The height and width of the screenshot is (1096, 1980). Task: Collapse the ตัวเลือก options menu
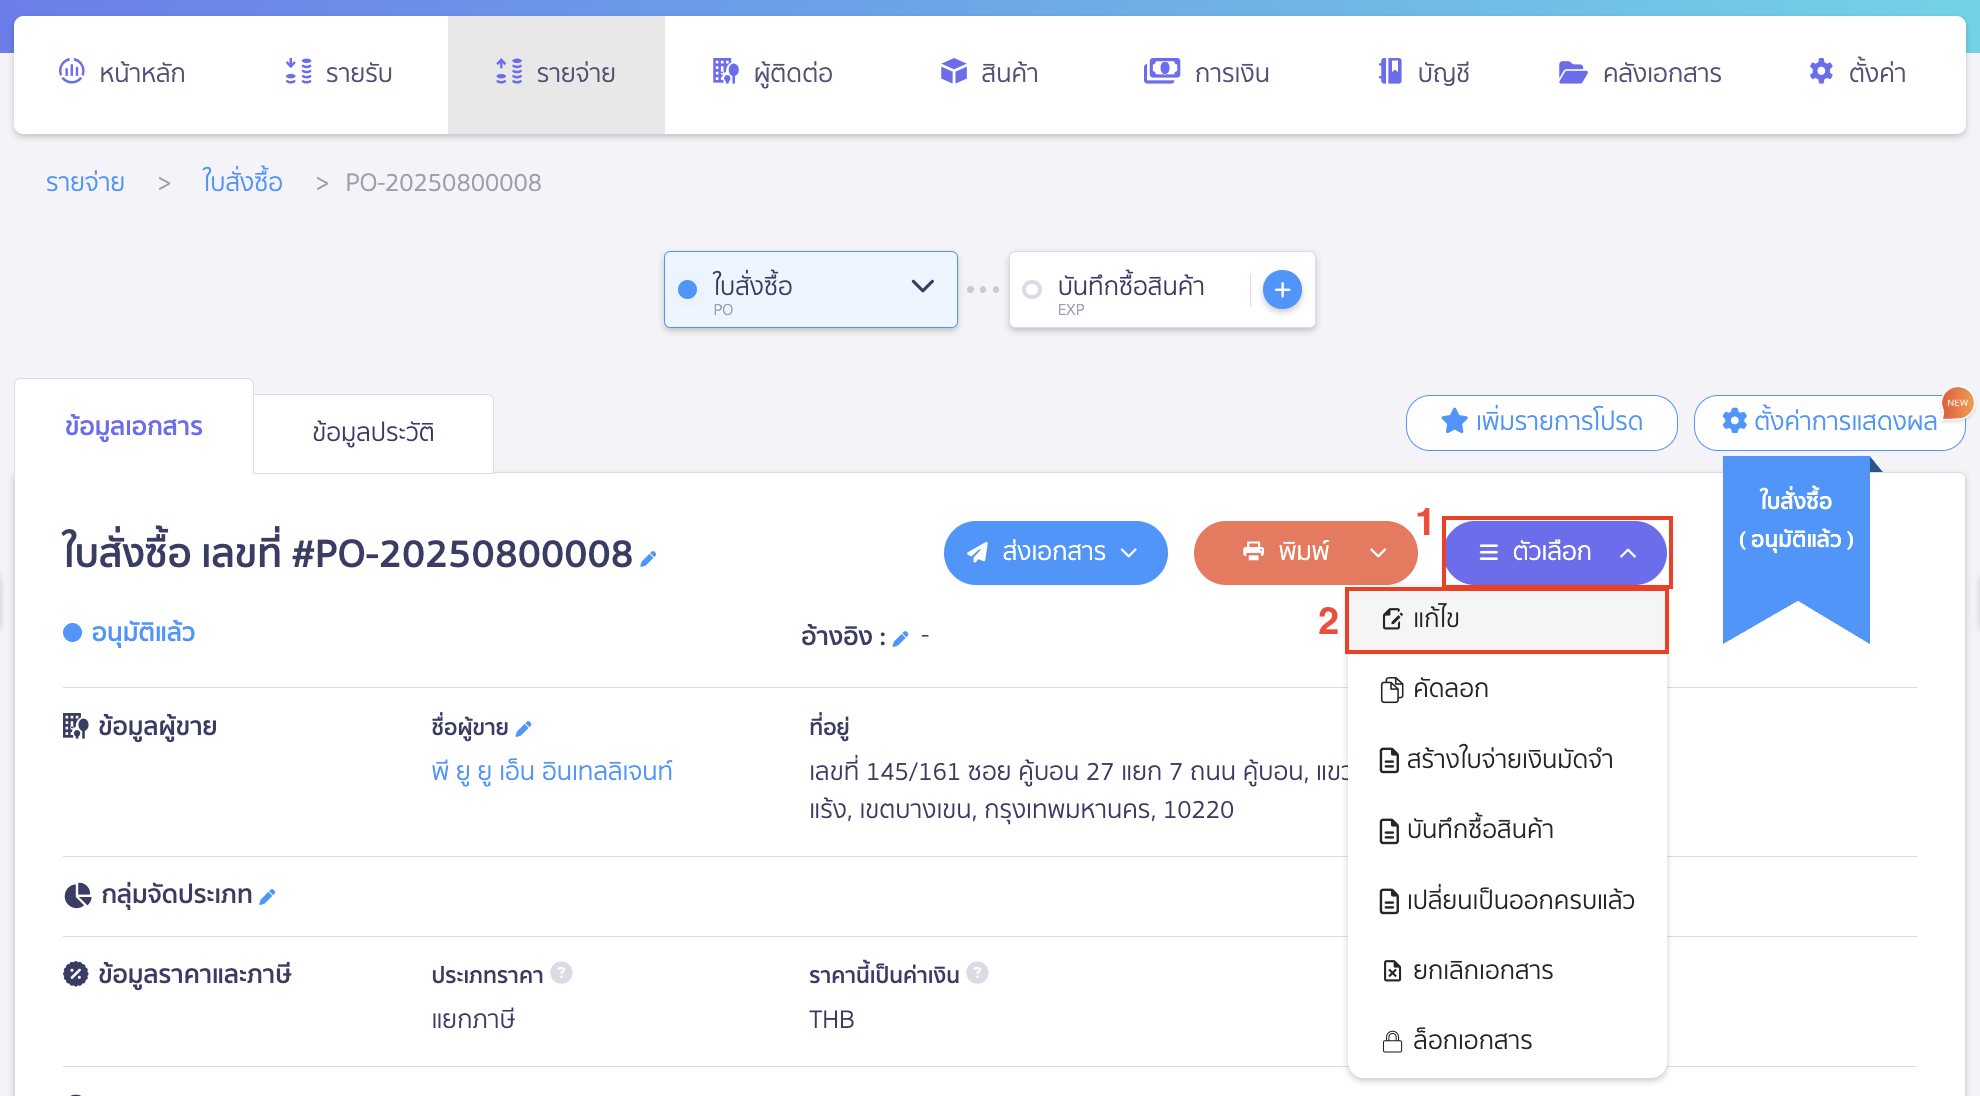[1555, 552]
